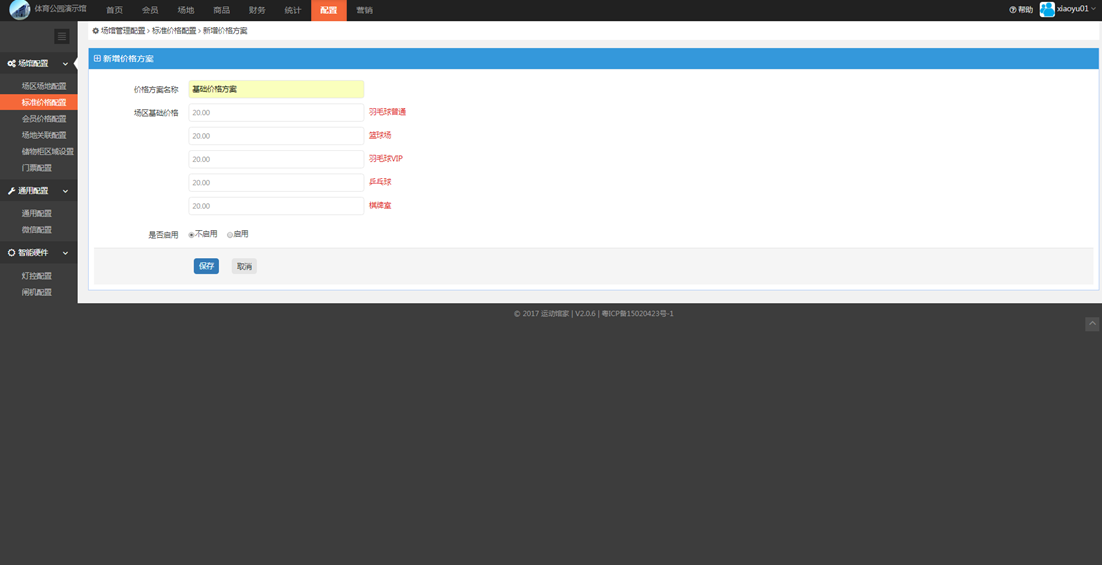Click the scroll-to-top arrow icon
The width and height of the screenshot is (1102, 565).
coord(1092,324)
